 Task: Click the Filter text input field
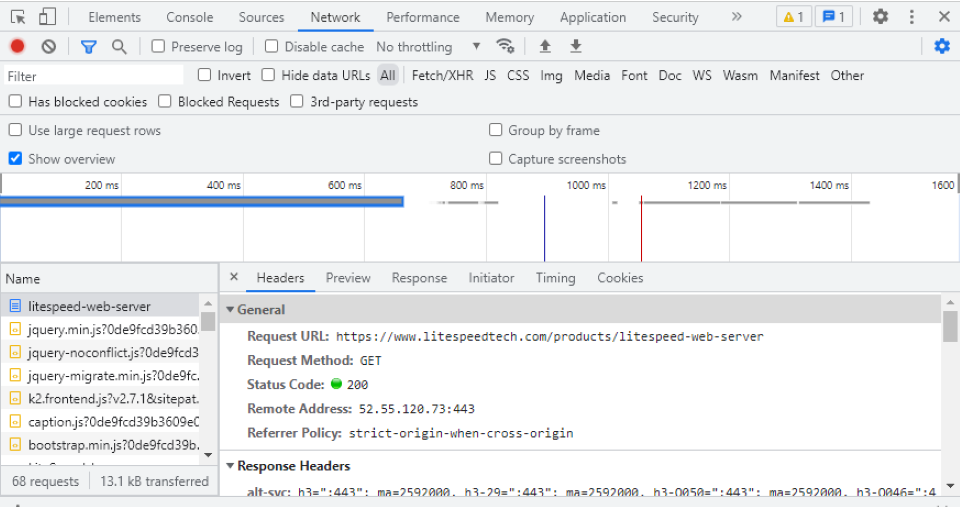[x=93, y=76]
